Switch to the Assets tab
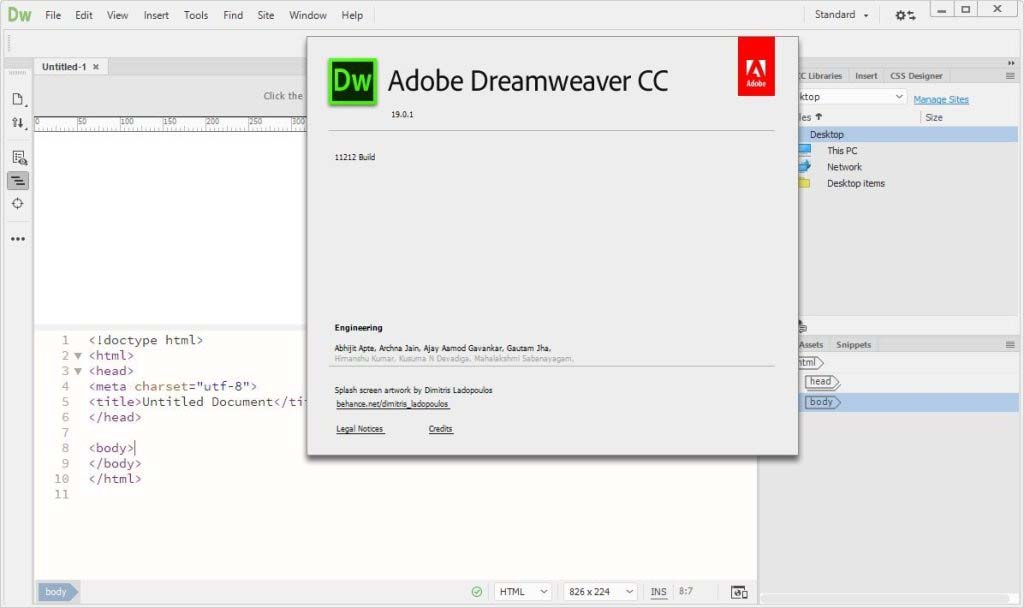This screenshot has height=608, width=1024. point(811,345)
